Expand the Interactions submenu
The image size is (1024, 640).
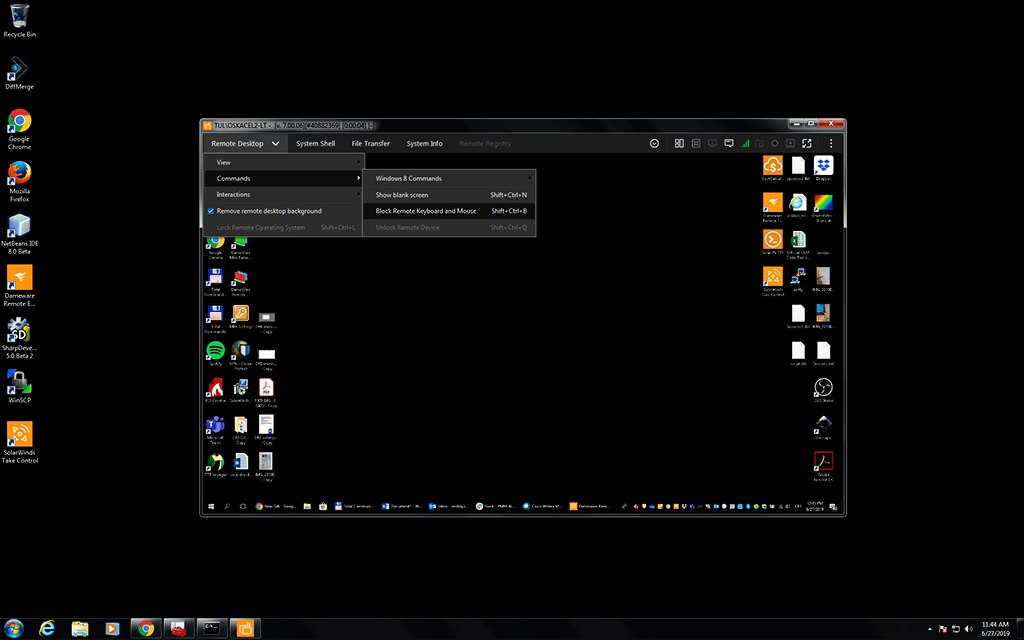(233, 194)
